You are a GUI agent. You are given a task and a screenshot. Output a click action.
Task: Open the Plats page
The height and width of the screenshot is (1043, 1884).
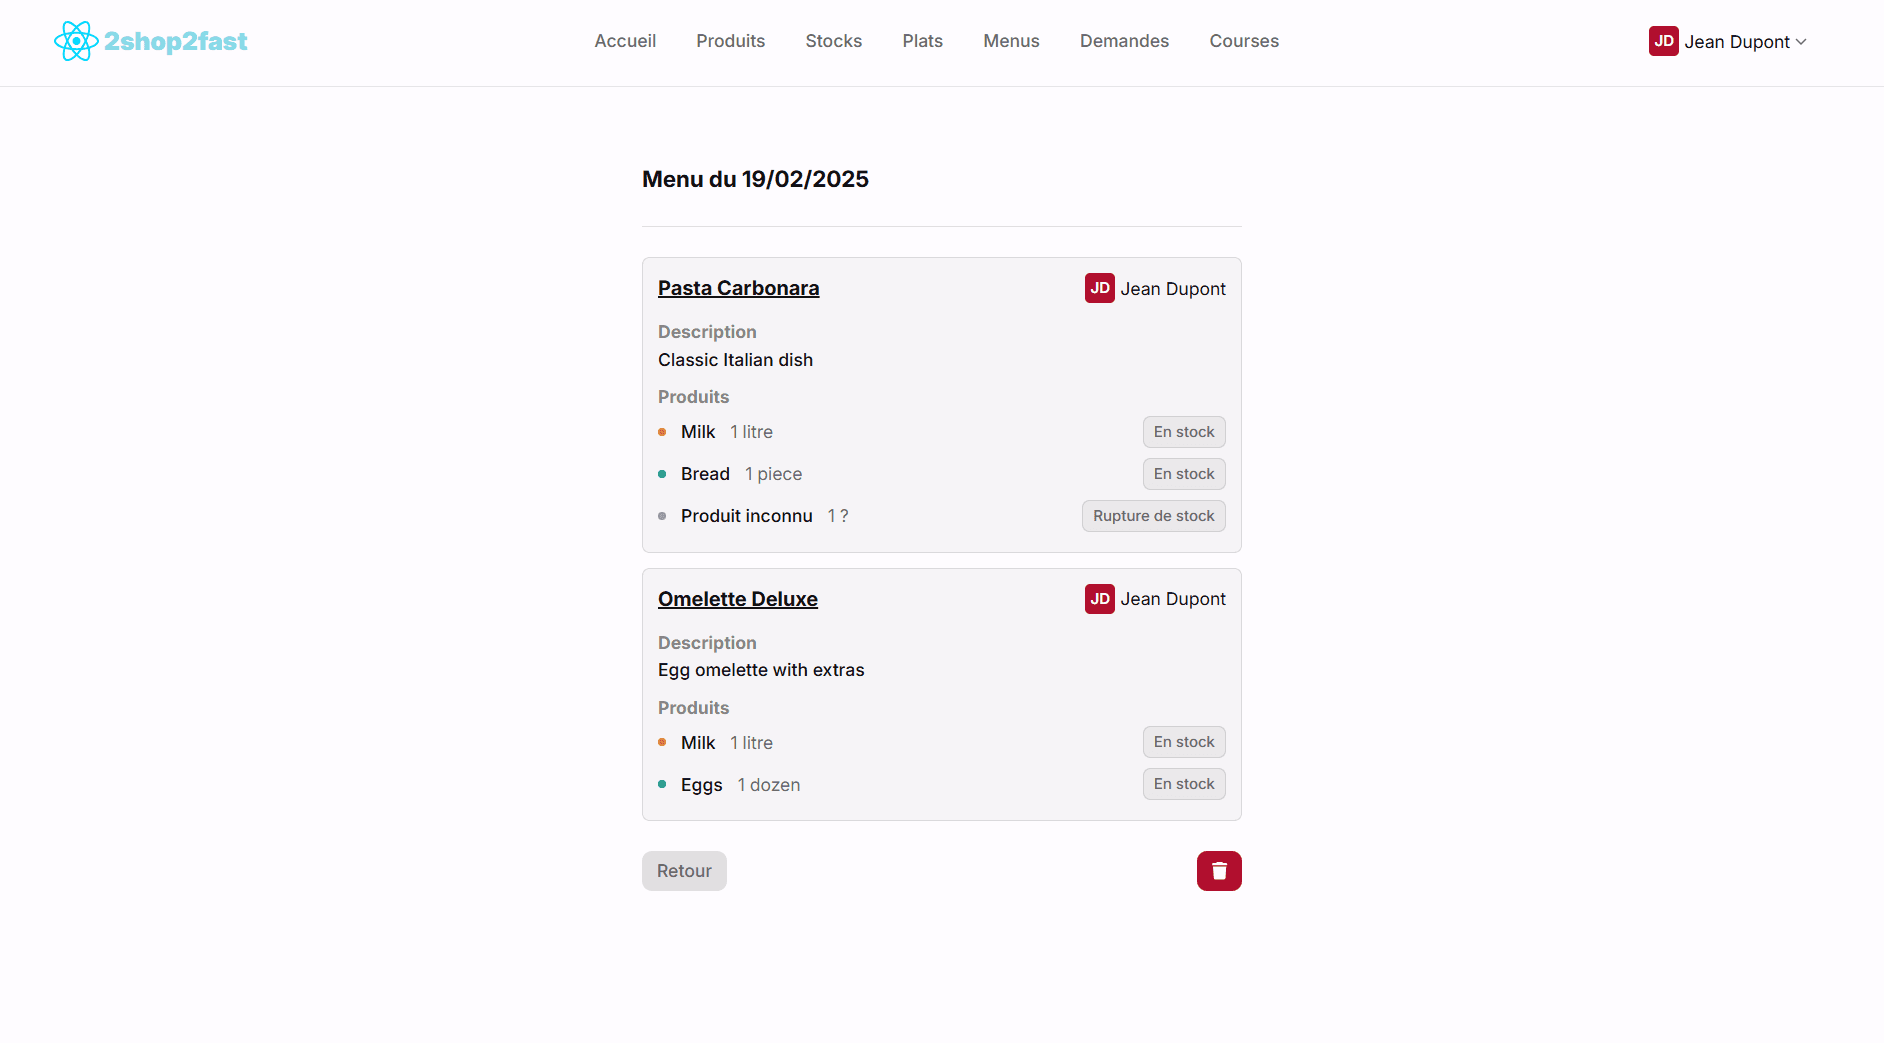[x=922, y=41]
